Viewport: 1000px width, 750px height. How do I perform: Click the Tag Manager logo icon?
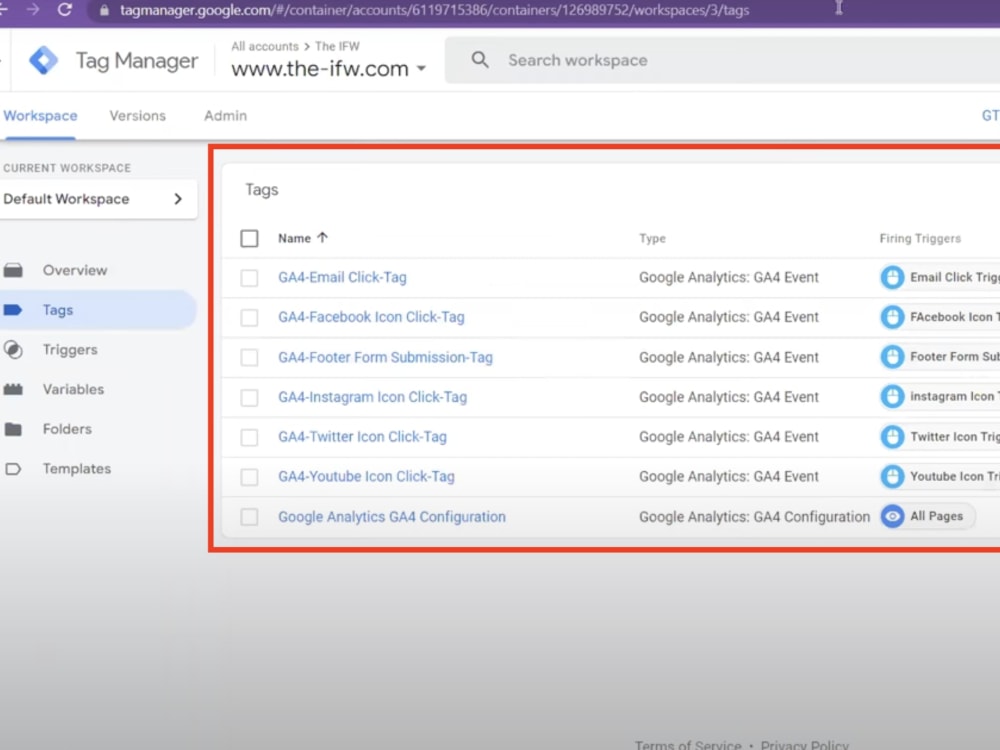pyautogui.click(x=43, y=60)
